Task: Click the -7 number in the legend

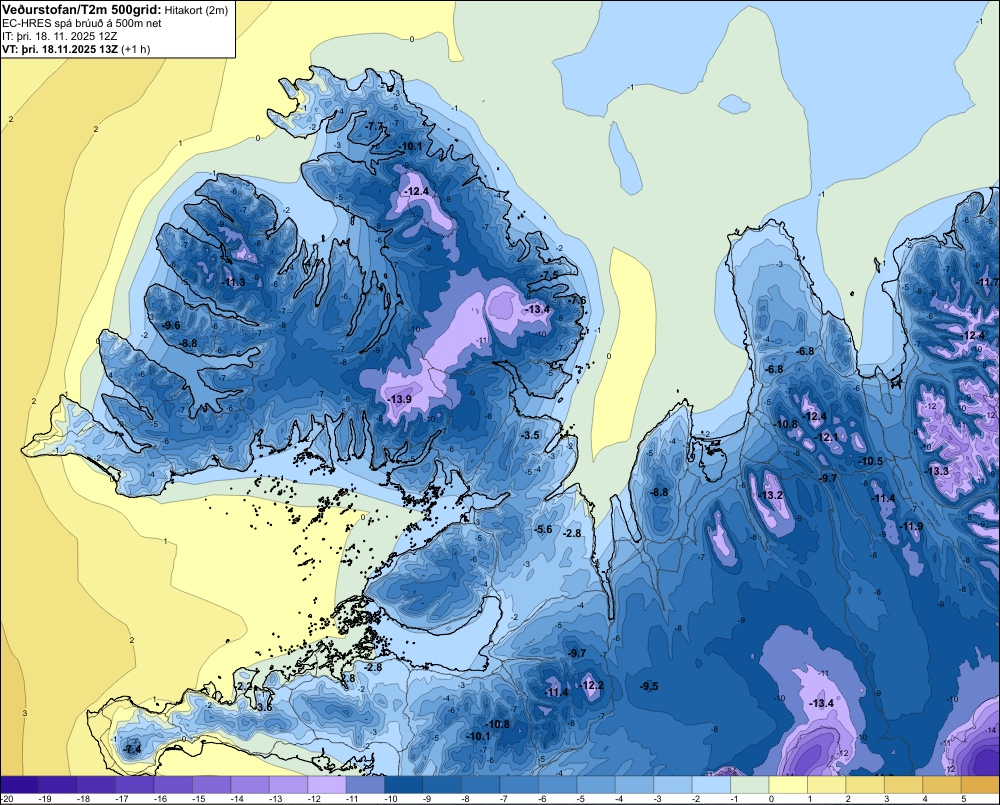Action: (505, 799)
